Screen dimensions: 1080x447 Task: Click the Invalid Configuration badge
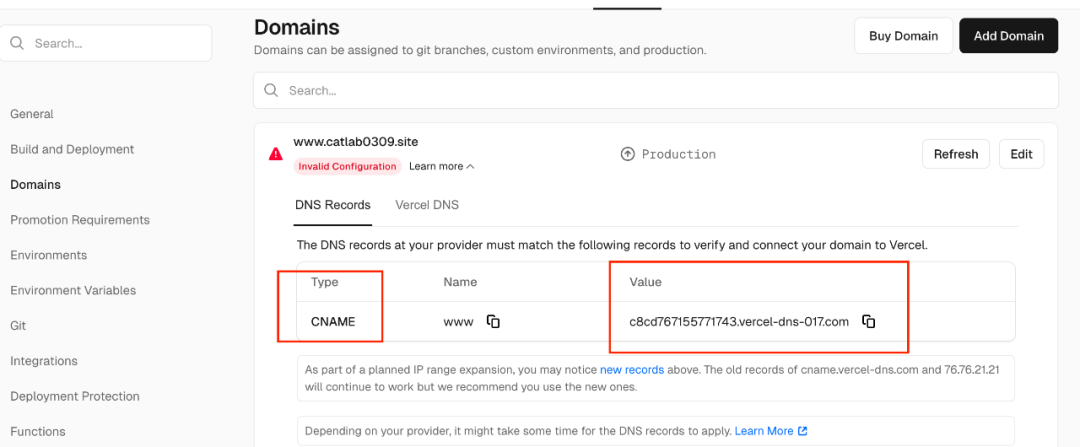348,166
